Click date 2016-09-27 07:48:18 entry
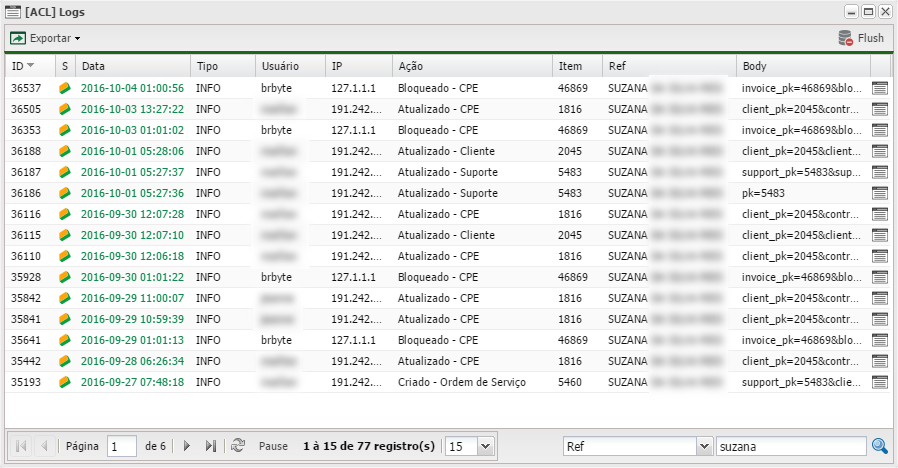The width and height of the screenshot is (898, 468). click(x=131, y=382)
